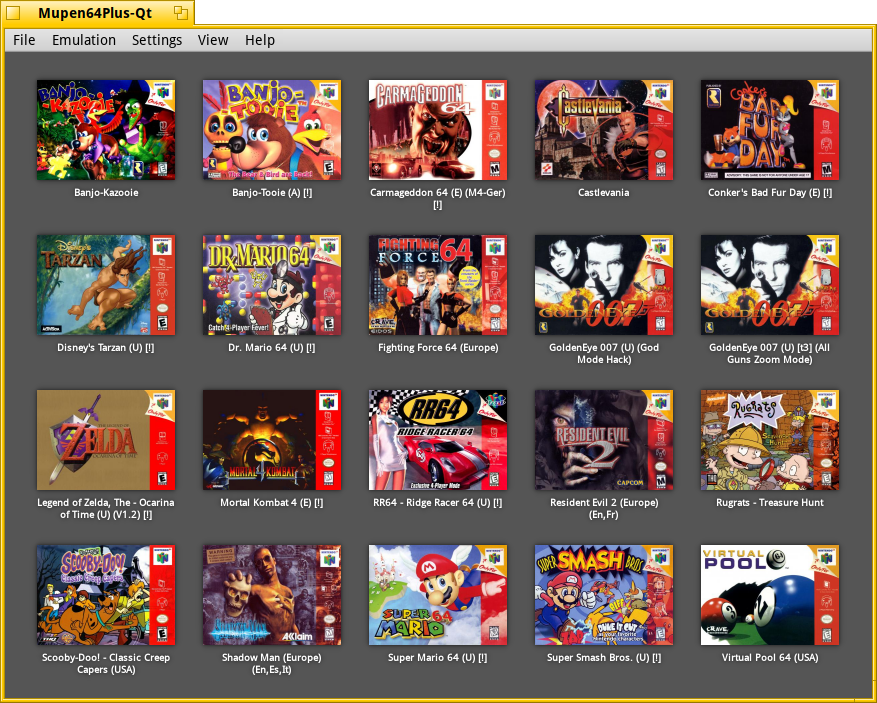Click the 'Castlevania' title text
The width and height of the screenshot is (877, 703).
click(604, 192)
